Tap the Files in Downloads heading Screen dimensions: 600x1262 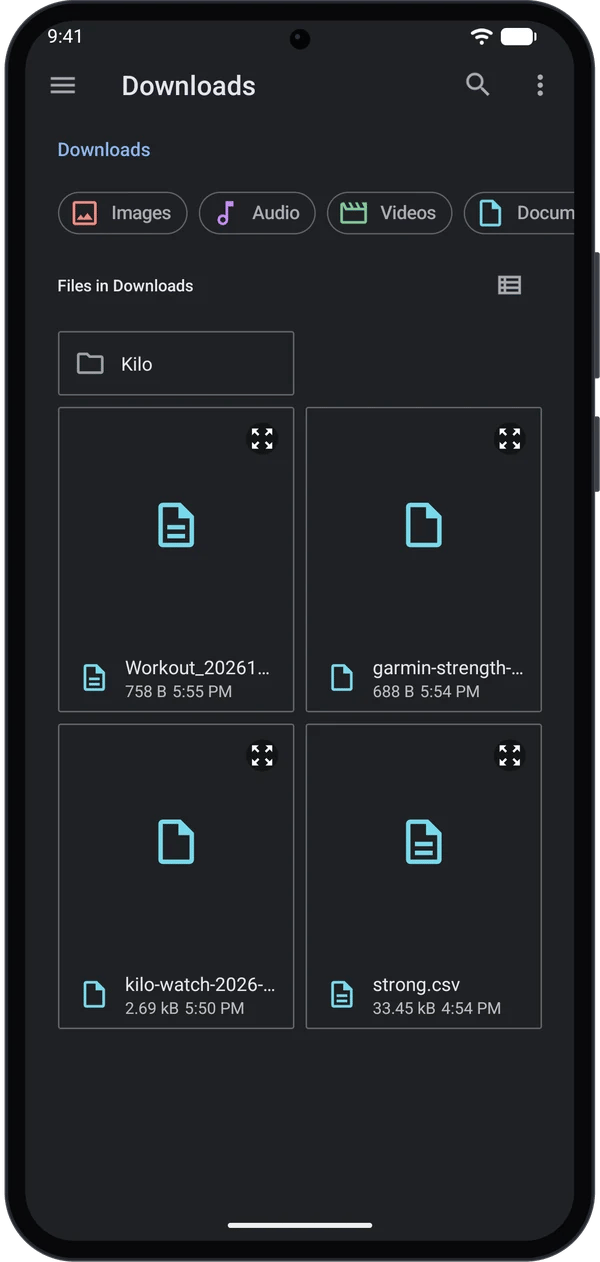(125, 286)
